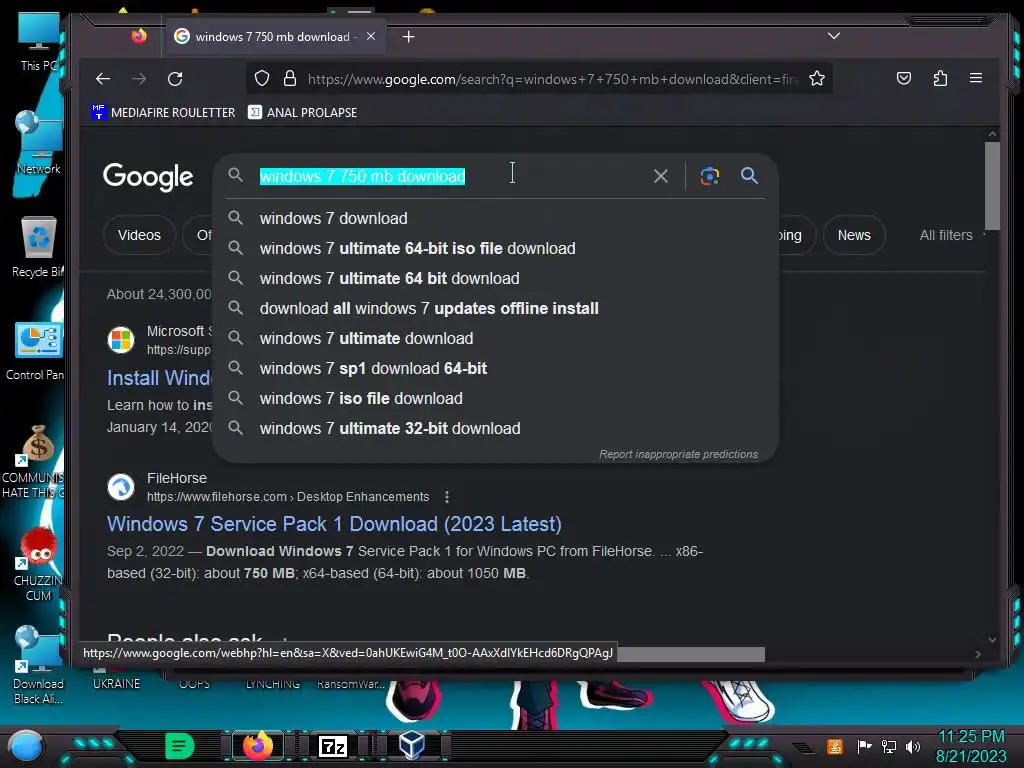
Task: Click the scroll down arrow on the page
Action: 992,639
